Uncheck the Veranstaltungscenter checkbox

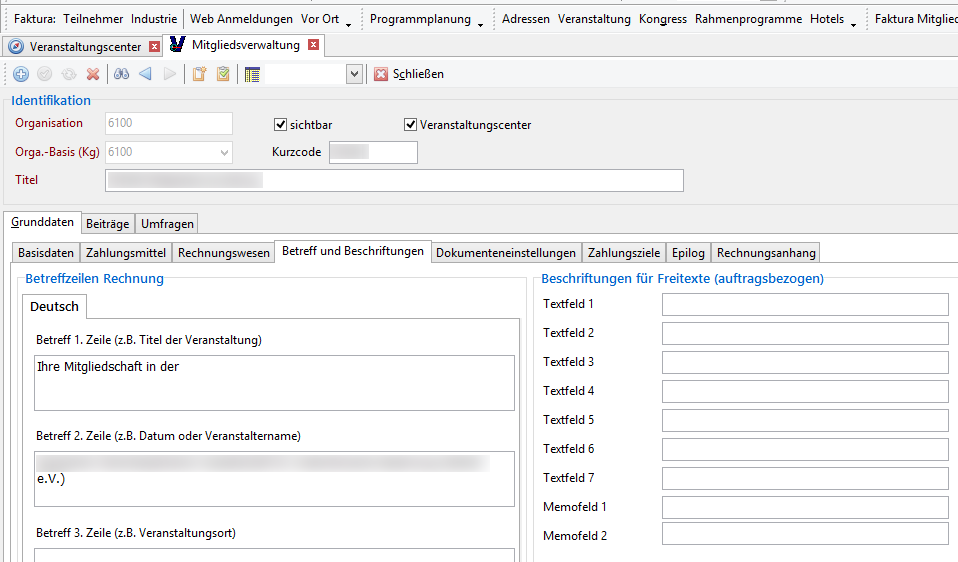410,125
